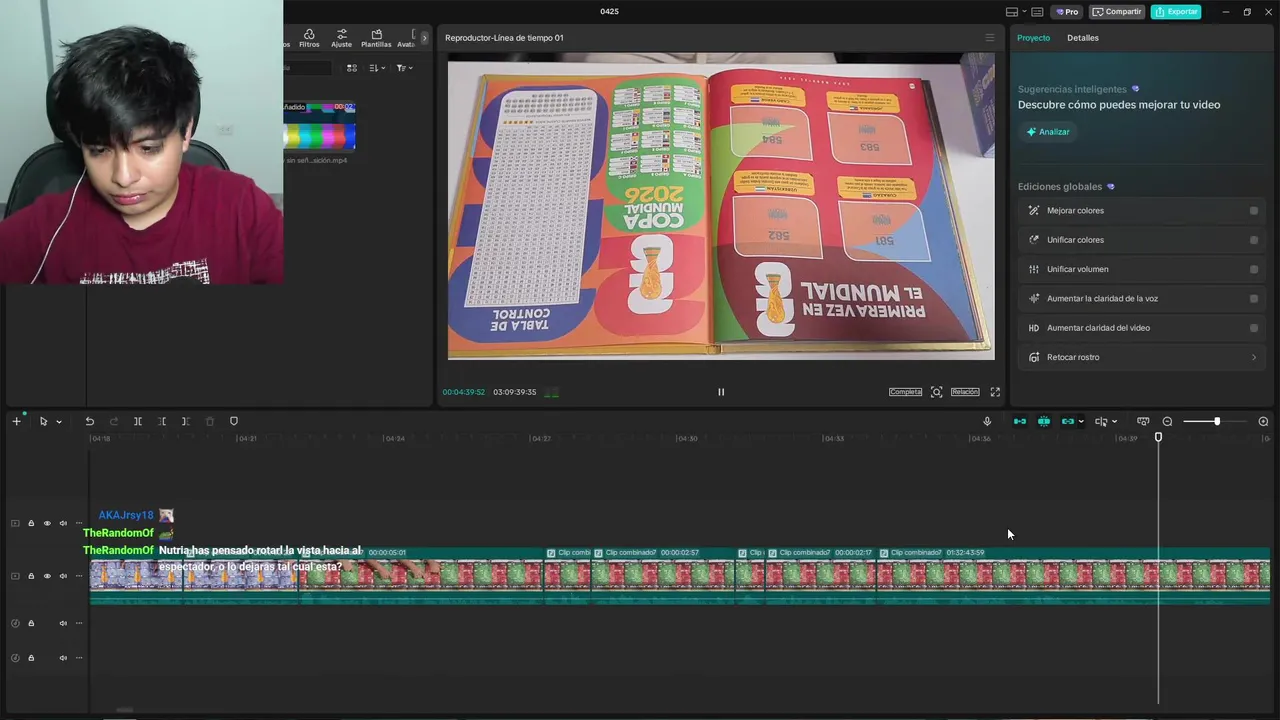Open the player hamburger menu
Screen dimensions: 1280x720
click(990, 38)
